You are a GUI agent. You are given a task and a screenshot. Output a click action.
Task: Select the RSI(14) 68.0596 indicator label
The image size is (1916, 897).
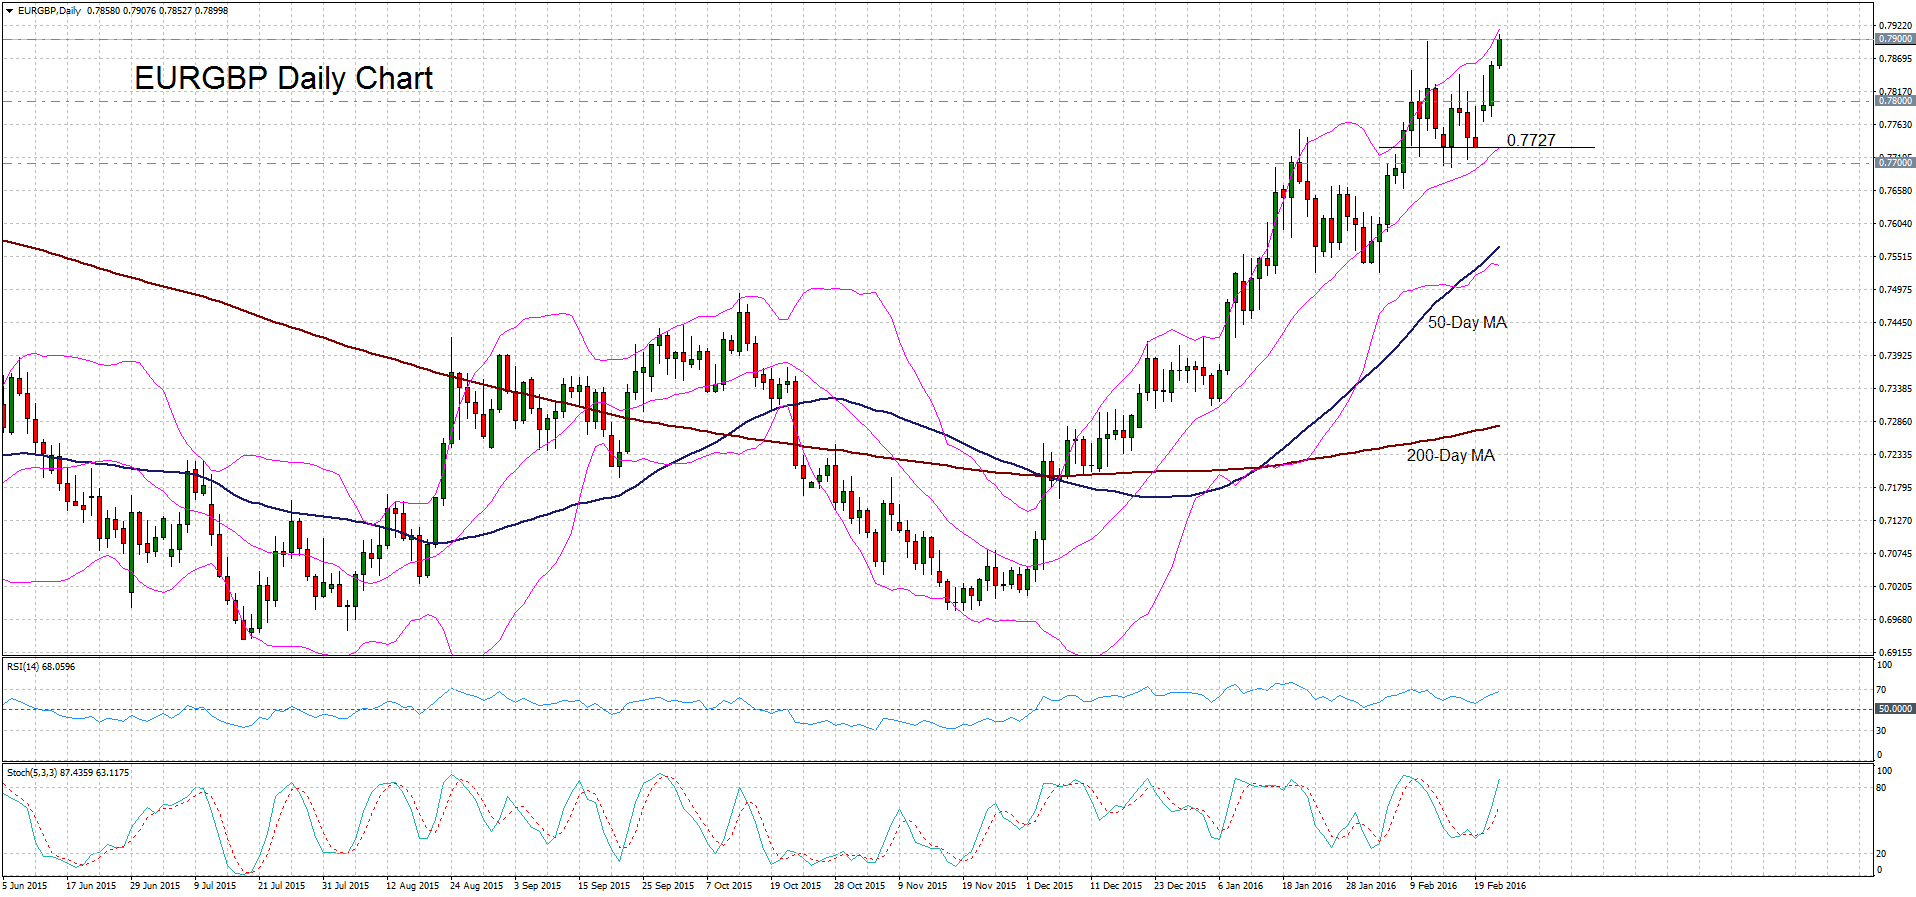[x=41, y=666]
